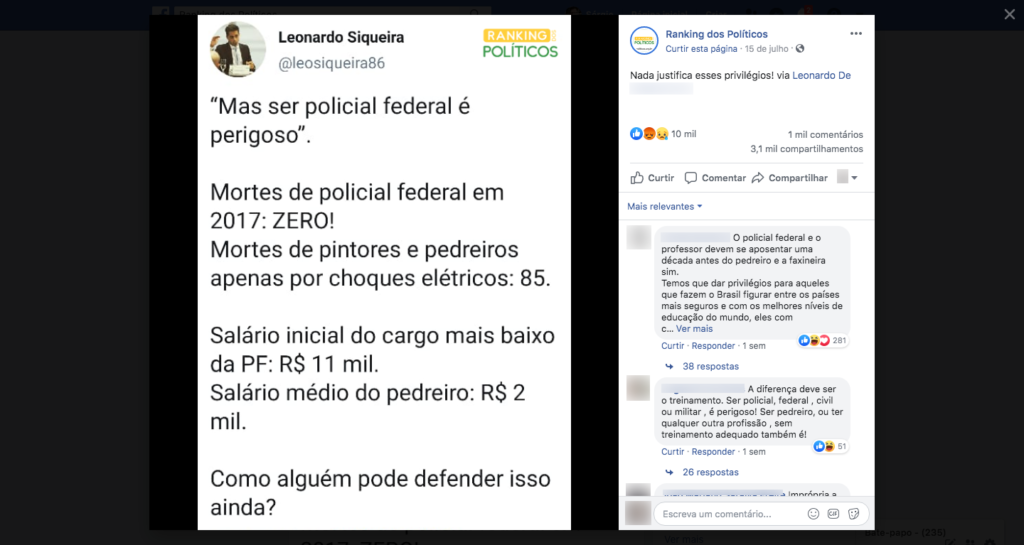Expand the Mais relevantes sort dropdown
Image resolution: width=1024 pixels, height=545 pixels.
coord(665,207)
